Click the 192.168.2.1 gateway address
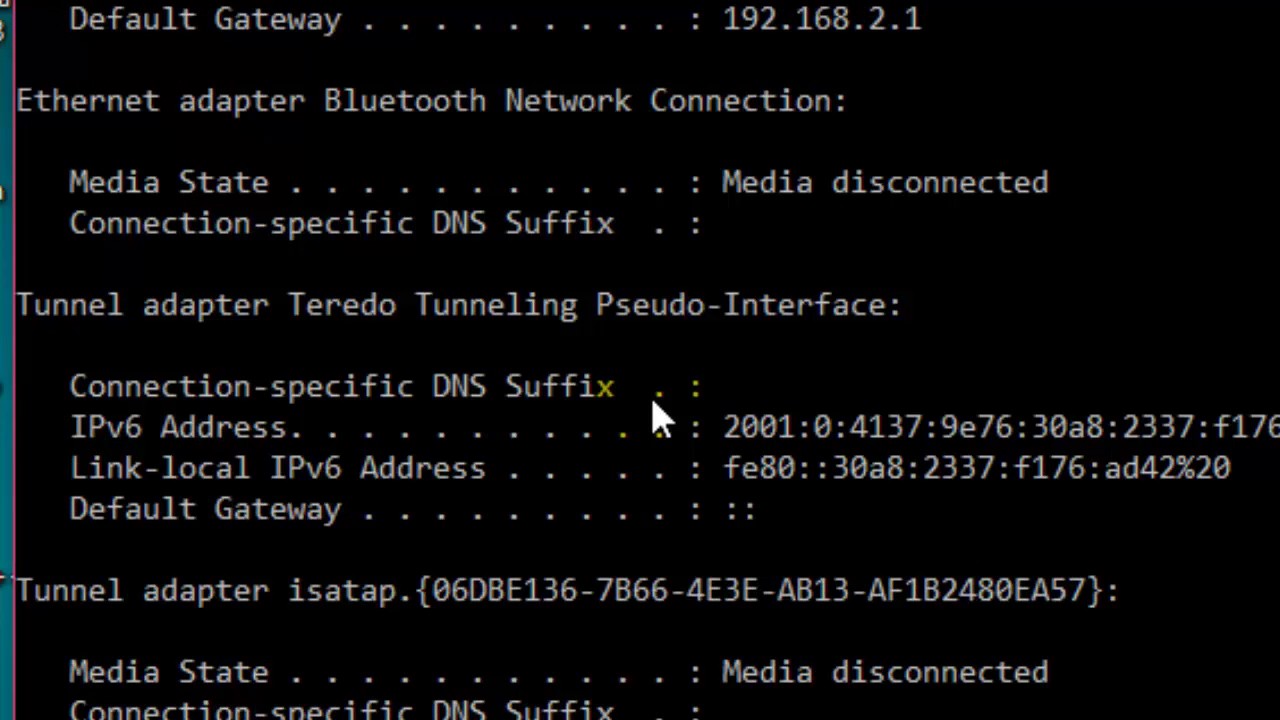The height and width of the screenshot is (720, 1280). coord(821,19)
